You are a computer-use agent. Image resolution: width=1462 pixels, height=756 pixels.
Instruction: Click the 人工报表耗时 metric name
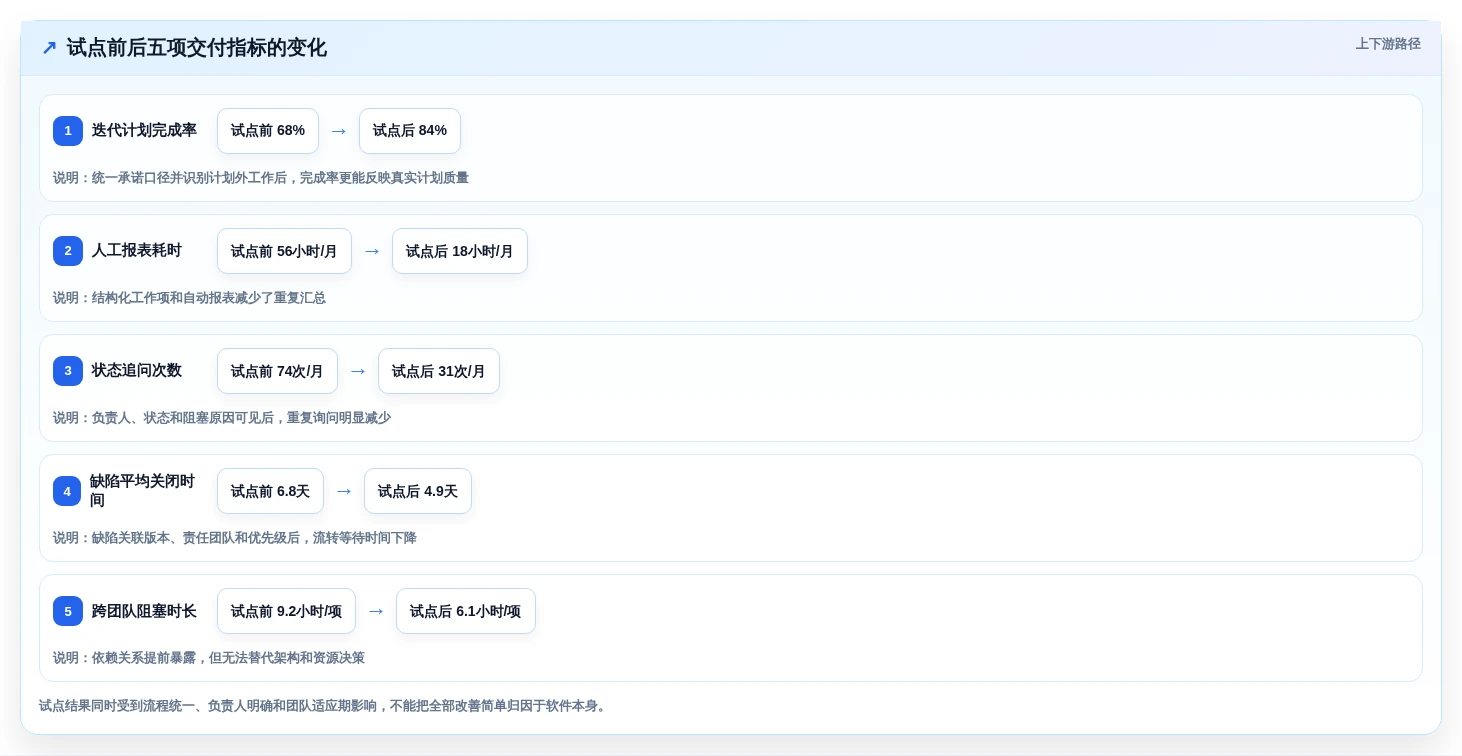pyautogui.click(x=137, y=251)
